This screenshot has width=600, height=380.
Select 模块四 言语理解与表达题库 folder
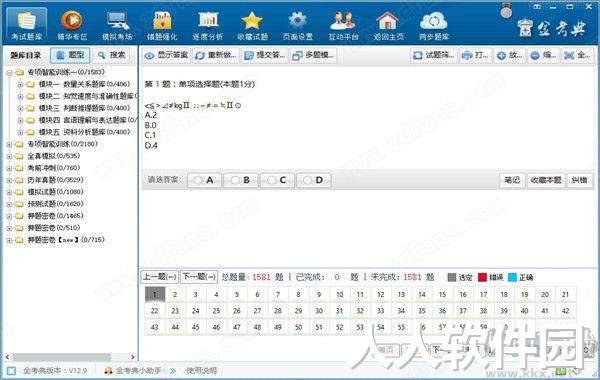tap(88, 120)
